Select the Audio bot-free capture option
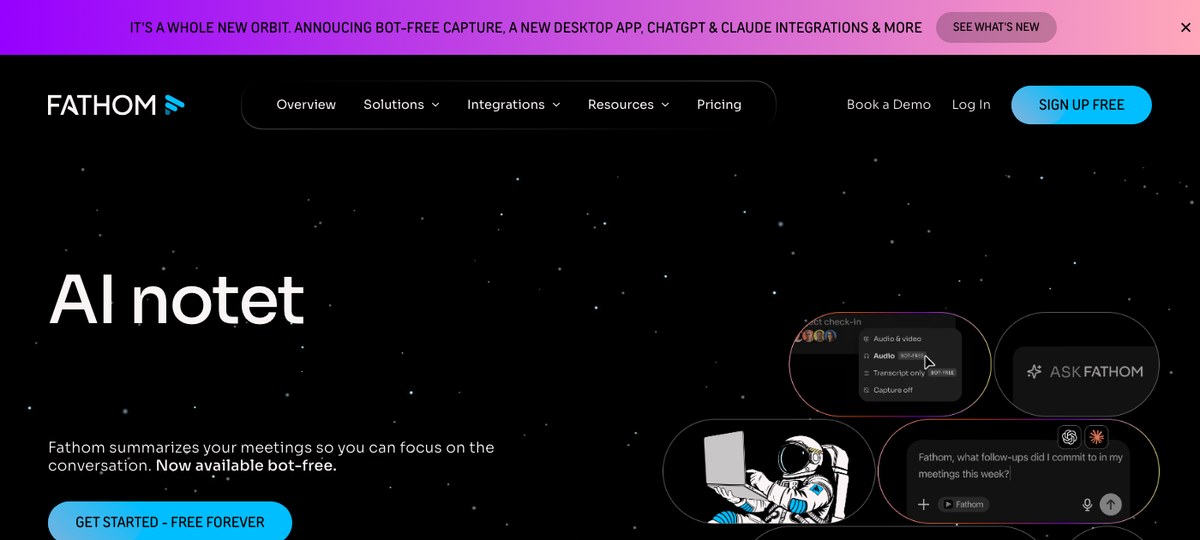 [896, 356]
